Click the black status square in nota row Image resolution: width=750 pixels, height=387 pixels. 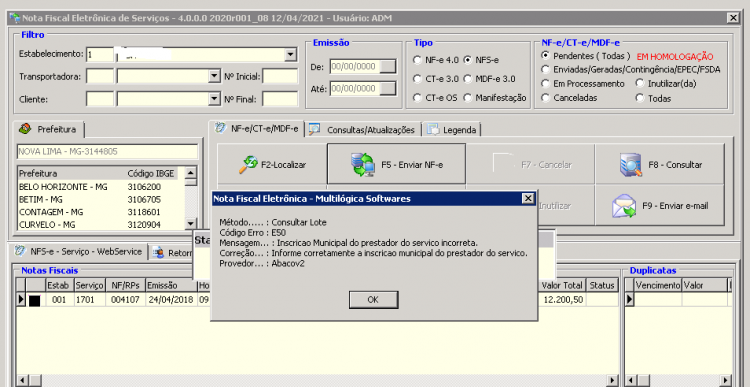point(34,300)
